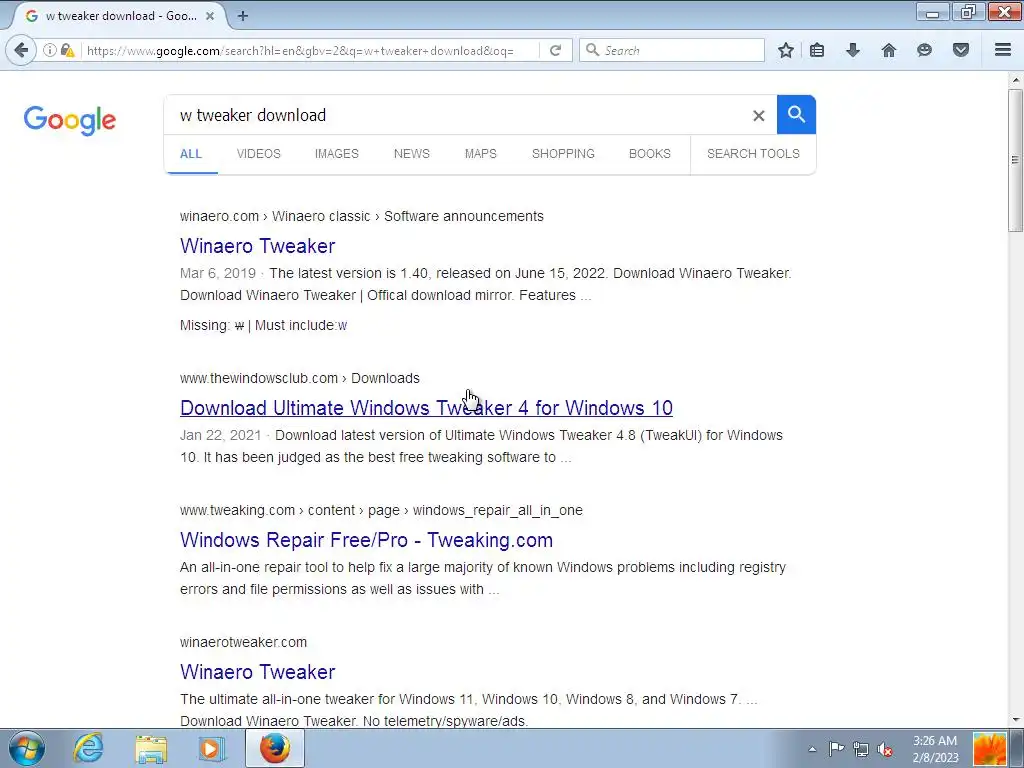
Task: Open the Firefox hamburger menu
Action: [x=1003, y=50]
